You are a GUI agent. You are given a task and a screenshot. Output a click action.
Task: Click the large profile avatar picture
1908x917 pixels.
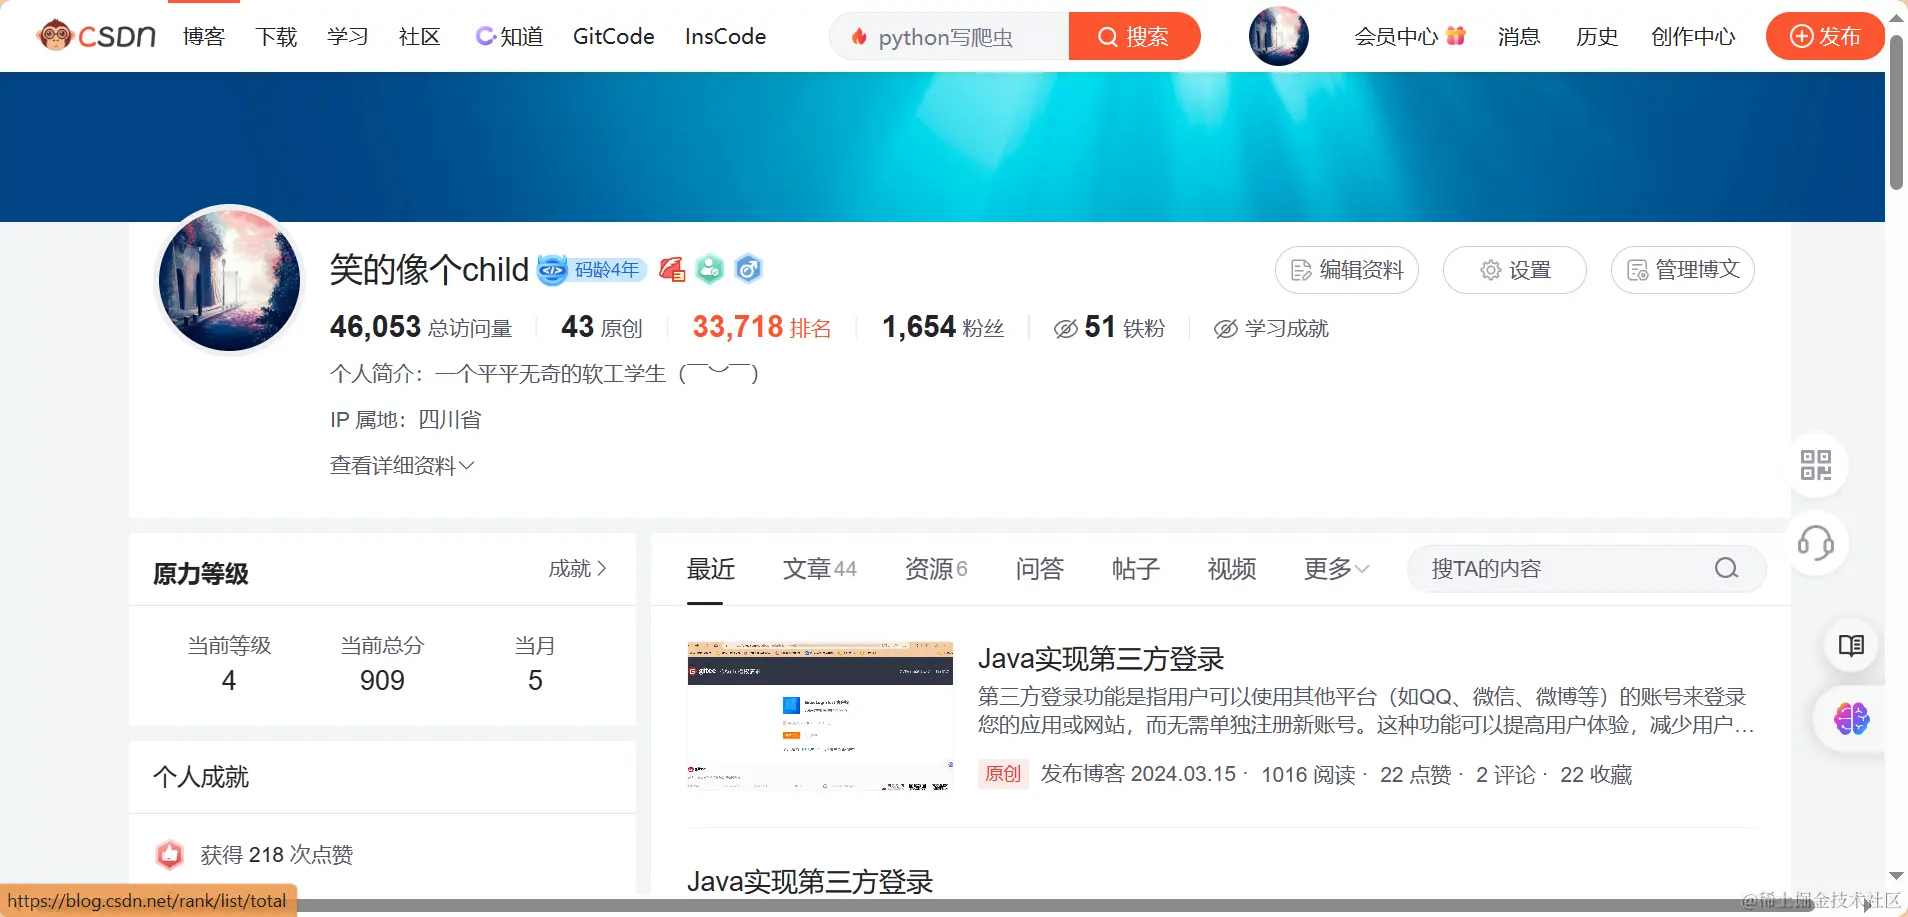pyautogui.click(x=230, y=280)
